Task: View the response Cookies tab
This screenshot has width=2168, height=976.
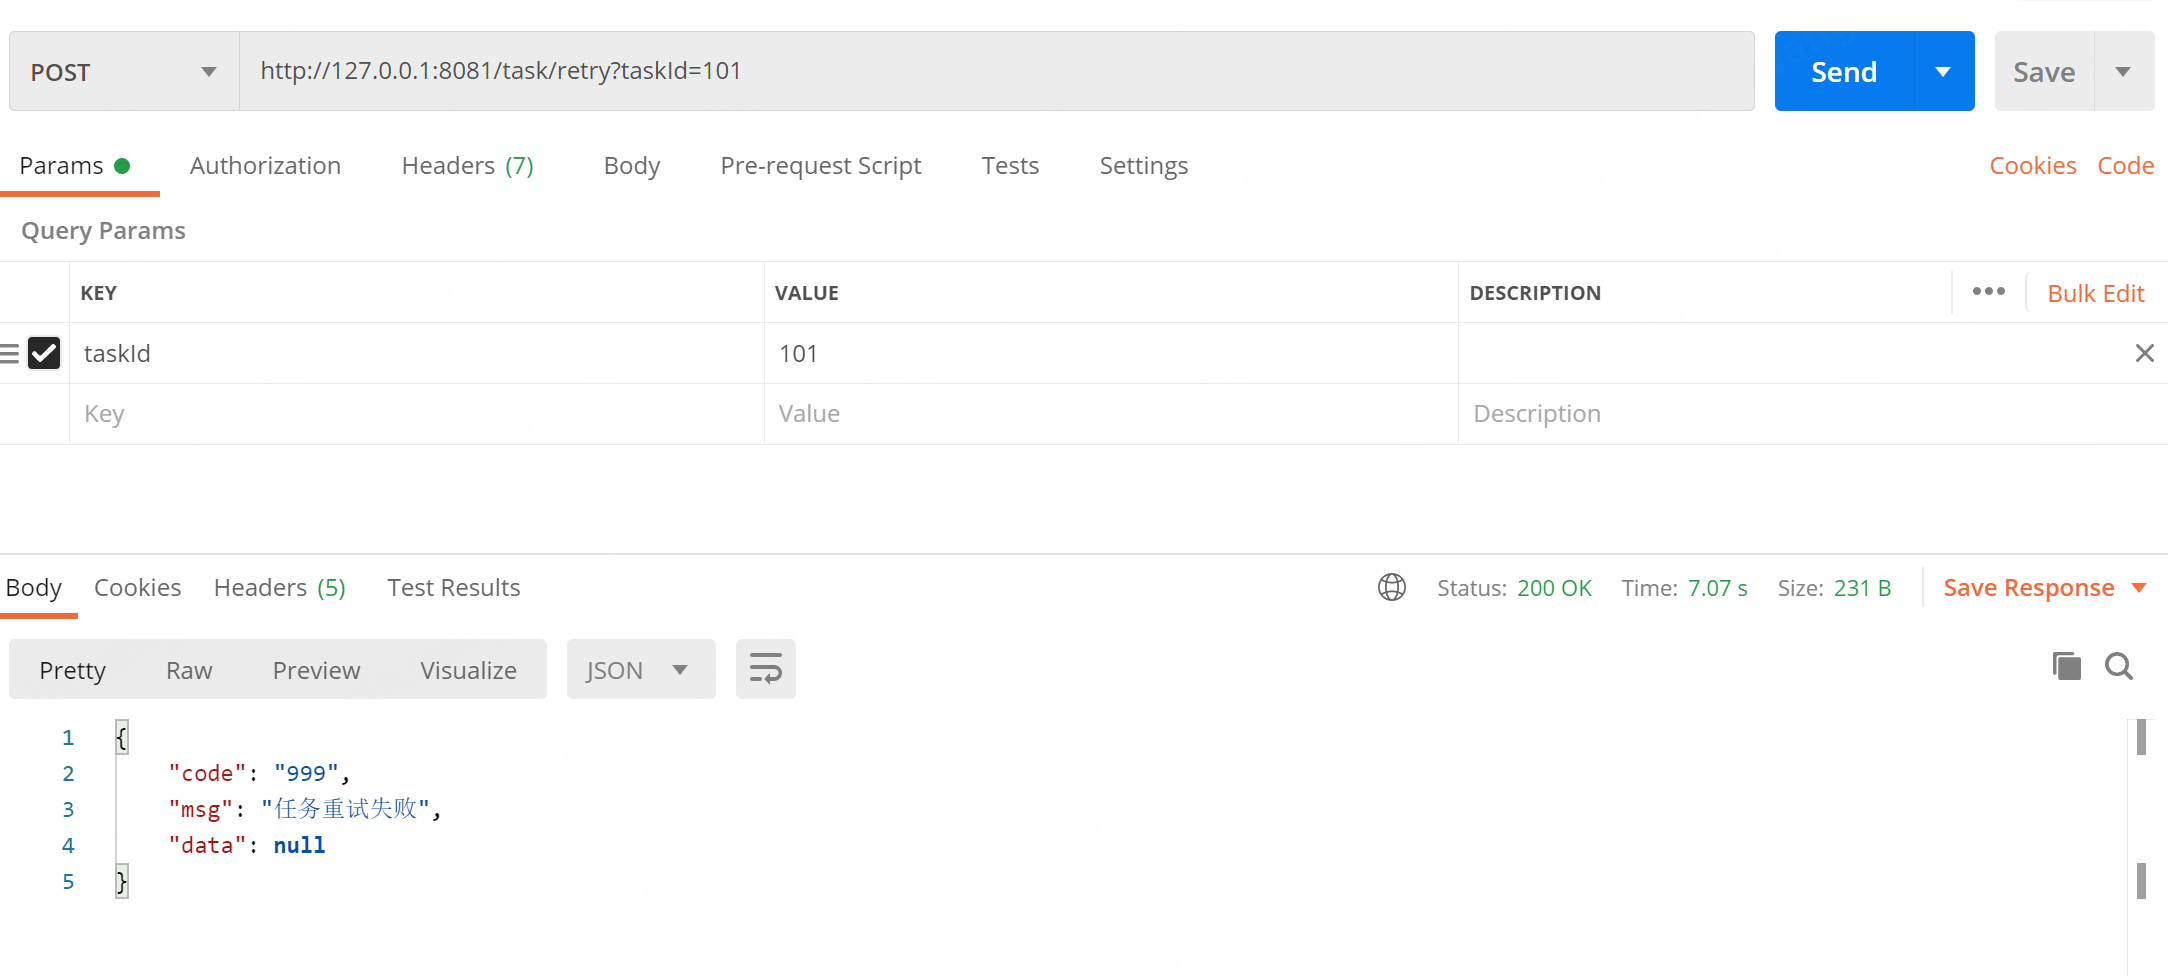Action: pos(138,588)
